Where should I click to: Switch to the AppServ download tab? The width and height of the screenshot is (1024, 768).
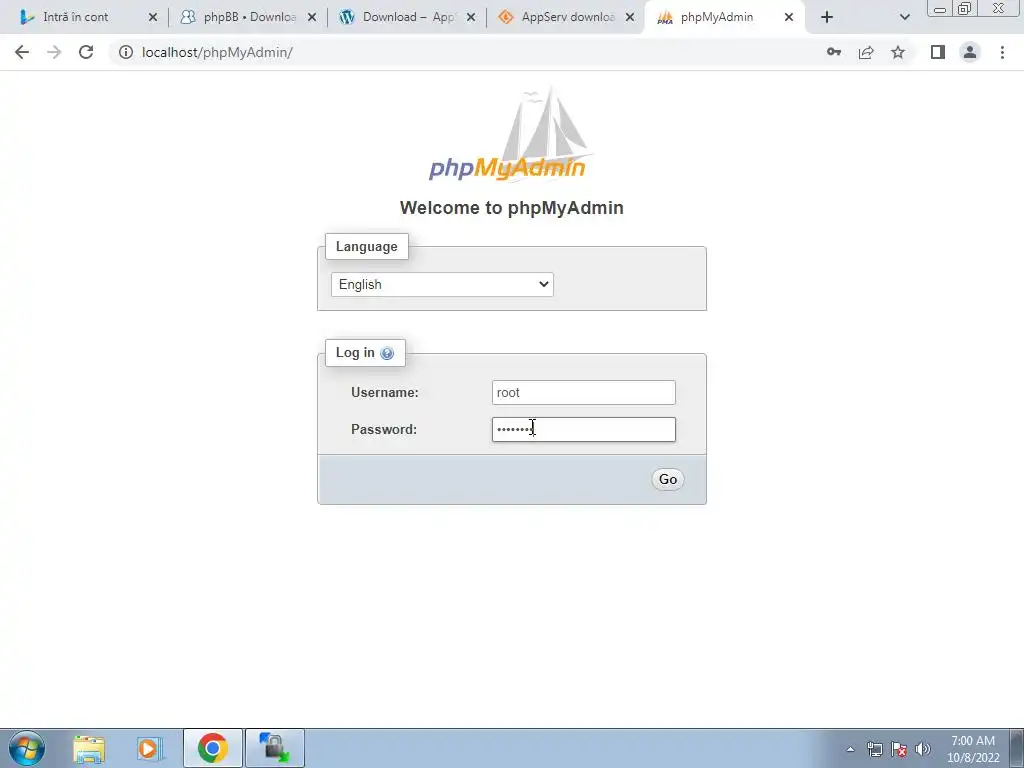coord(567,17)
